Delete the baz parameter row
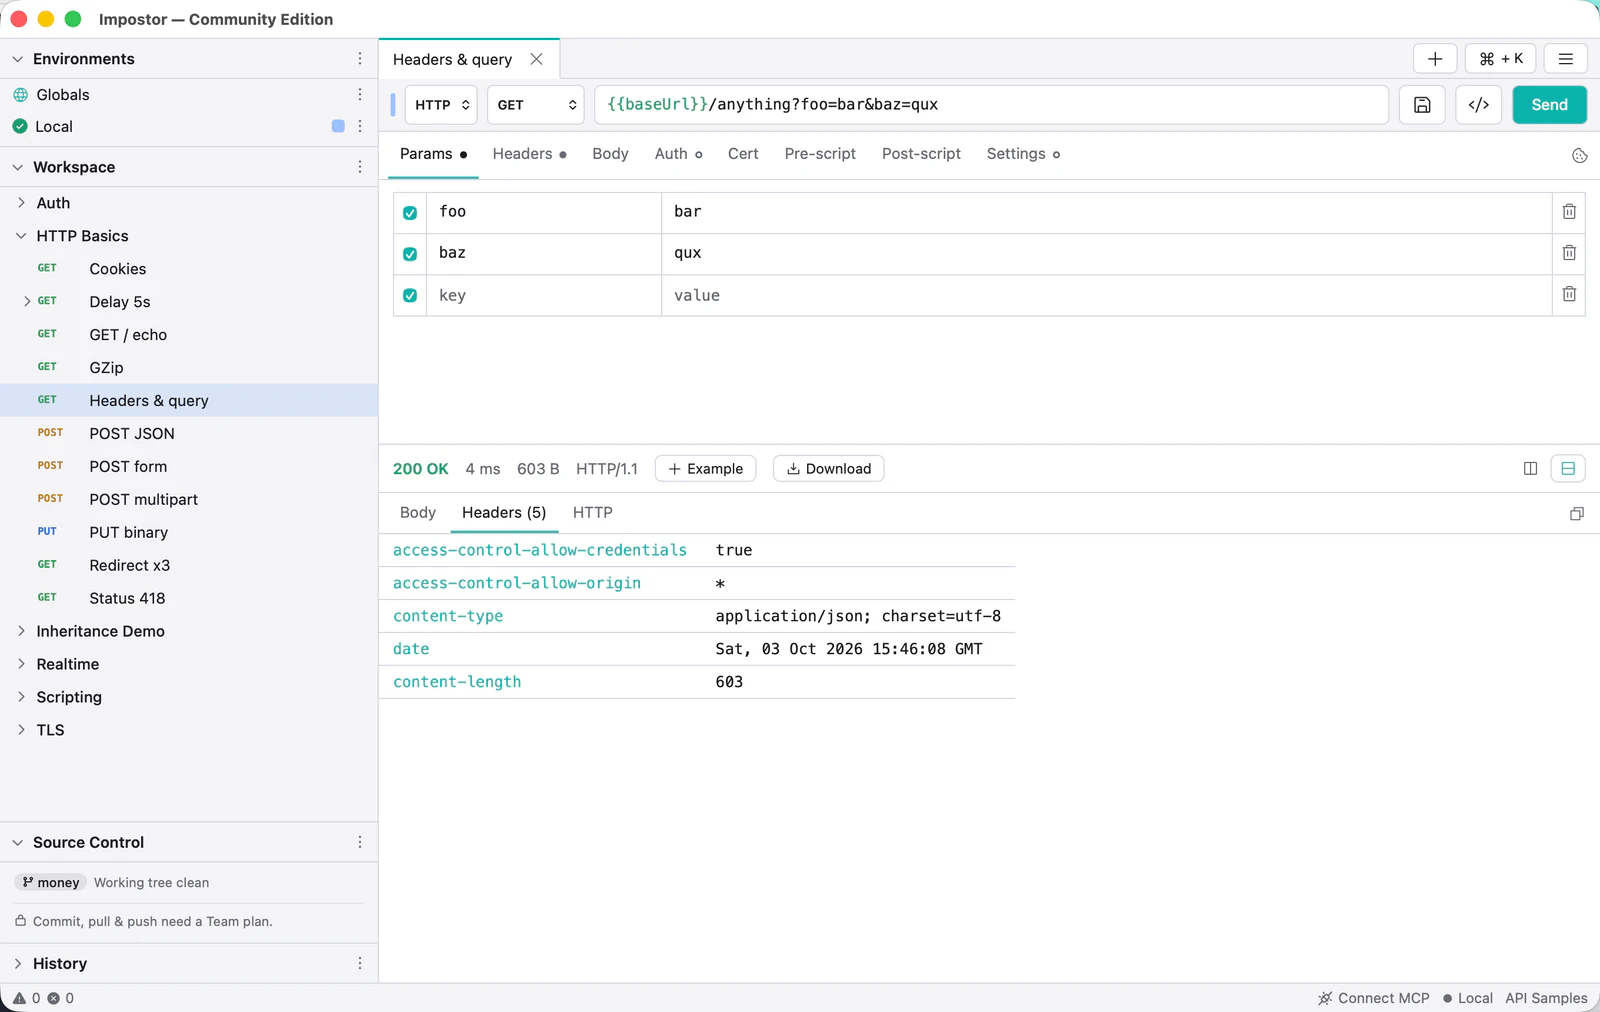1600x1012 pixels. (1569, 253)
